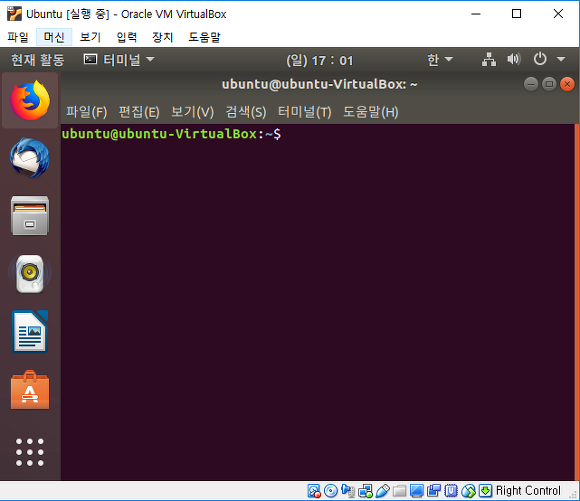Viewport: 580px width, 501px height.
Task: Open terminal 파일(F) menu
Action: coord(87,112)
